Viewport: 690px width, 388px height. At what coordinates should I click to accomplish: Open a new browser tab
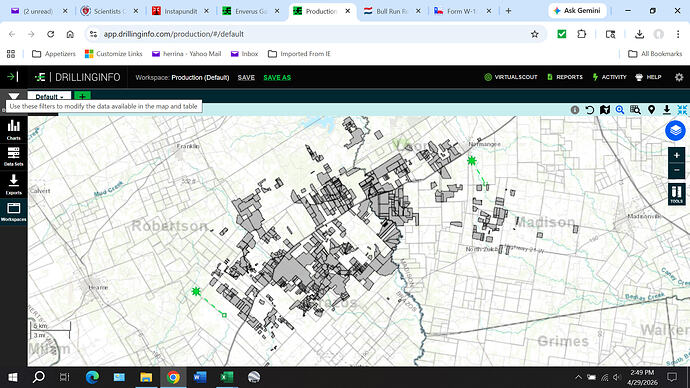[x=508, y=11]
